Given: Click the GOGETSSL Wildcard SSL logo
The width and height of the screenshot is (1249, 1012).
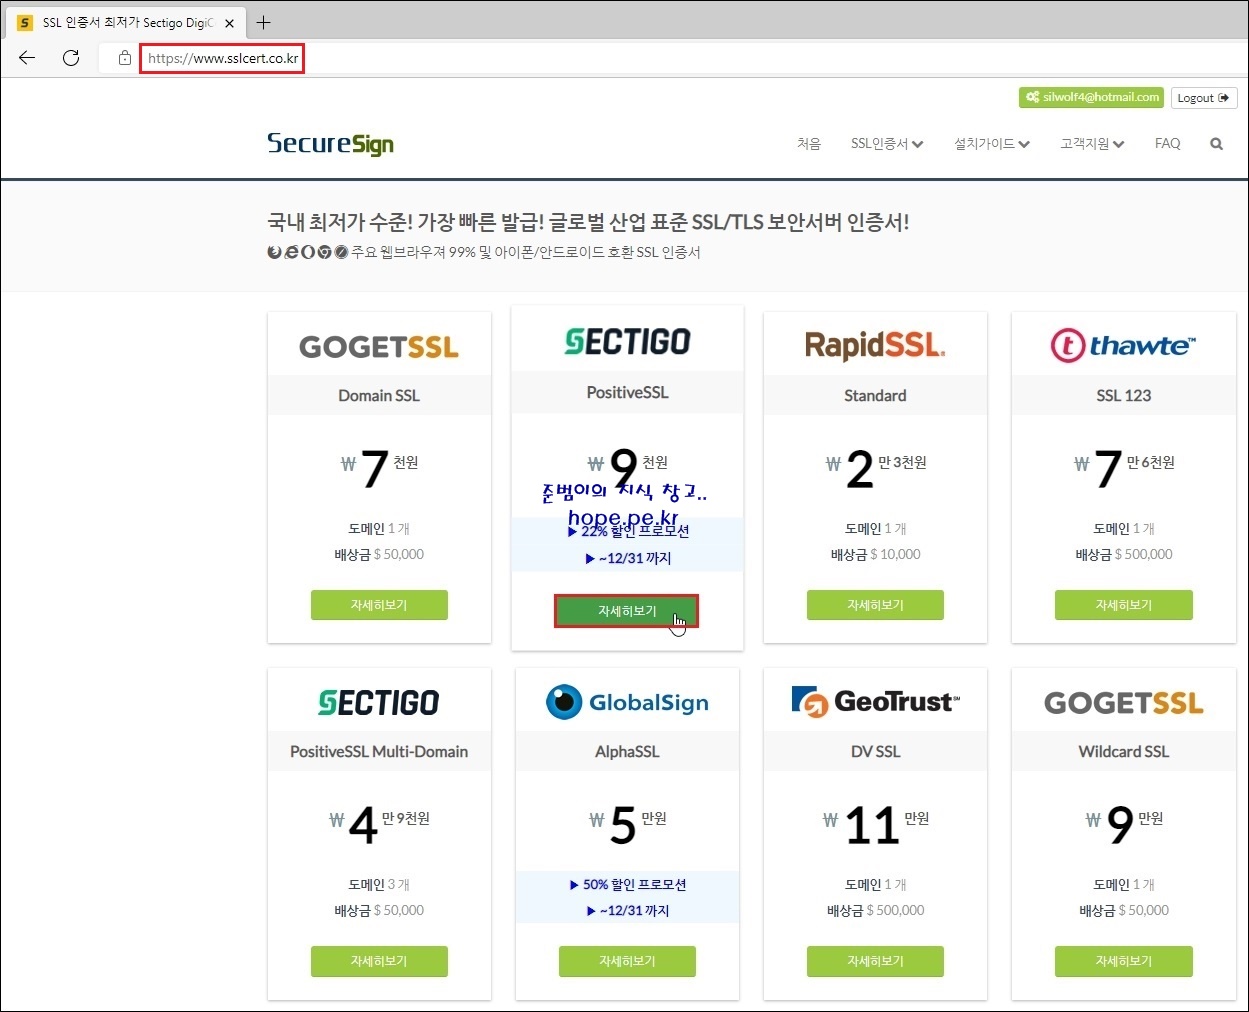Looking at the screenshot, I should [x=1123, y=703].
